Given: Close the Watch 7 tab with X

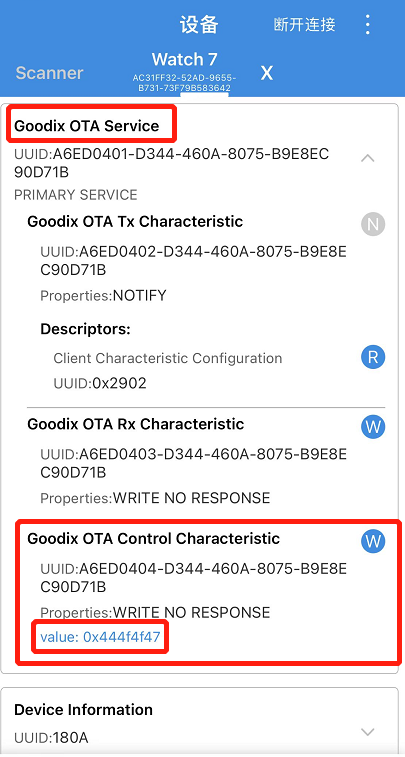Looking at the screenshot, I should 266,73.
